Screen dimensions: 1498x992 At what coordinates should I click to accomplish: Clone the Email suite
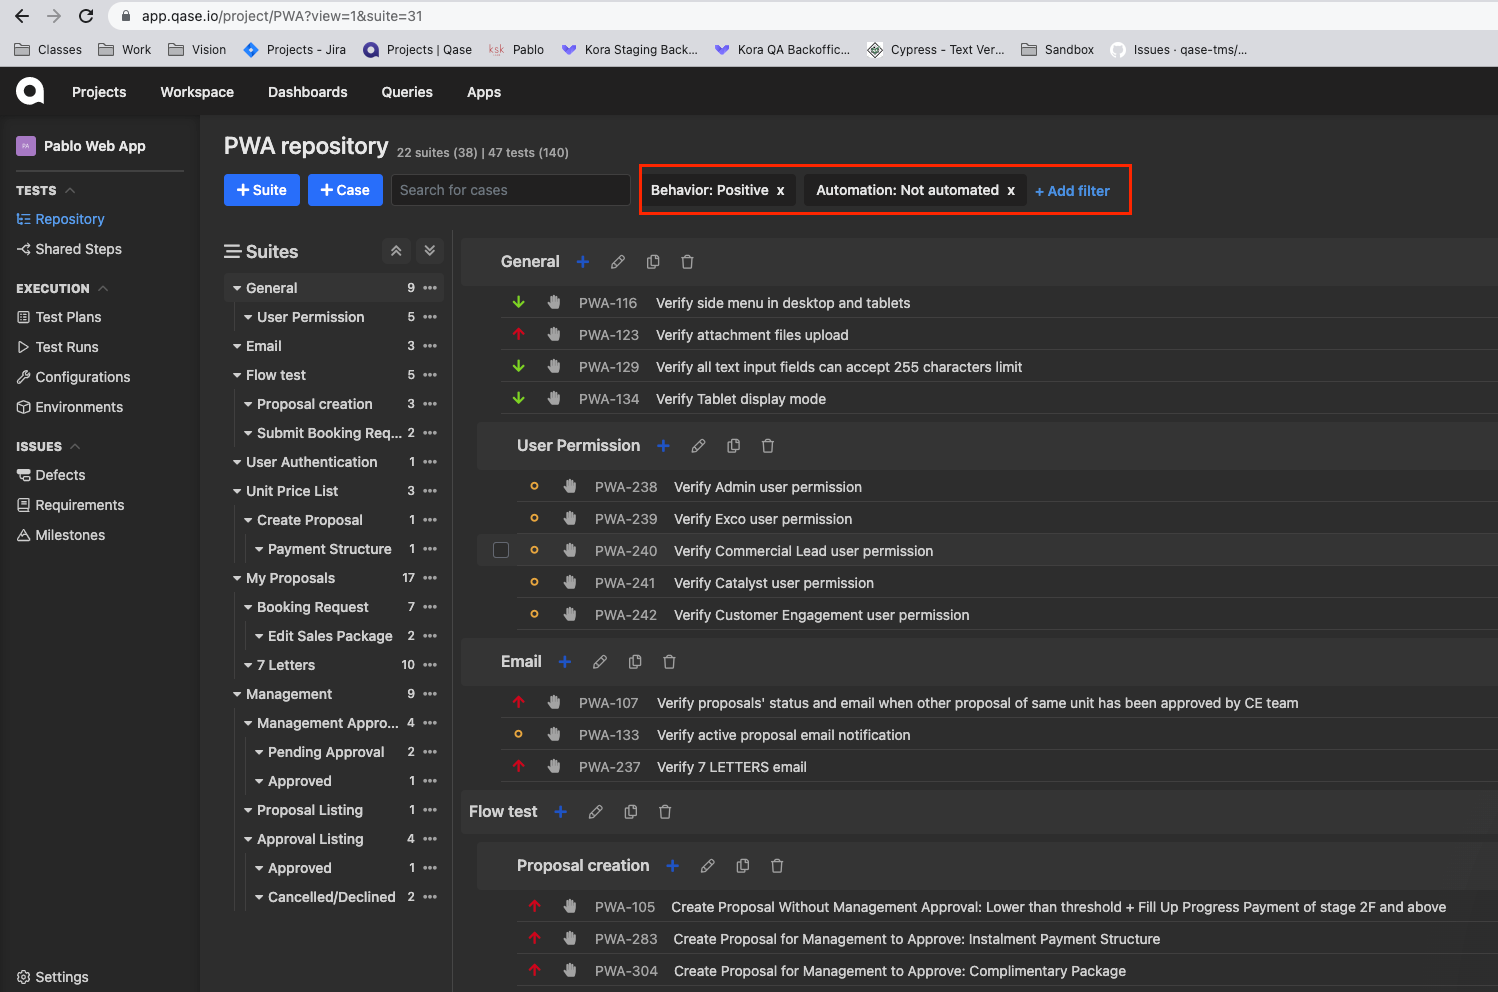pos(635,662)
